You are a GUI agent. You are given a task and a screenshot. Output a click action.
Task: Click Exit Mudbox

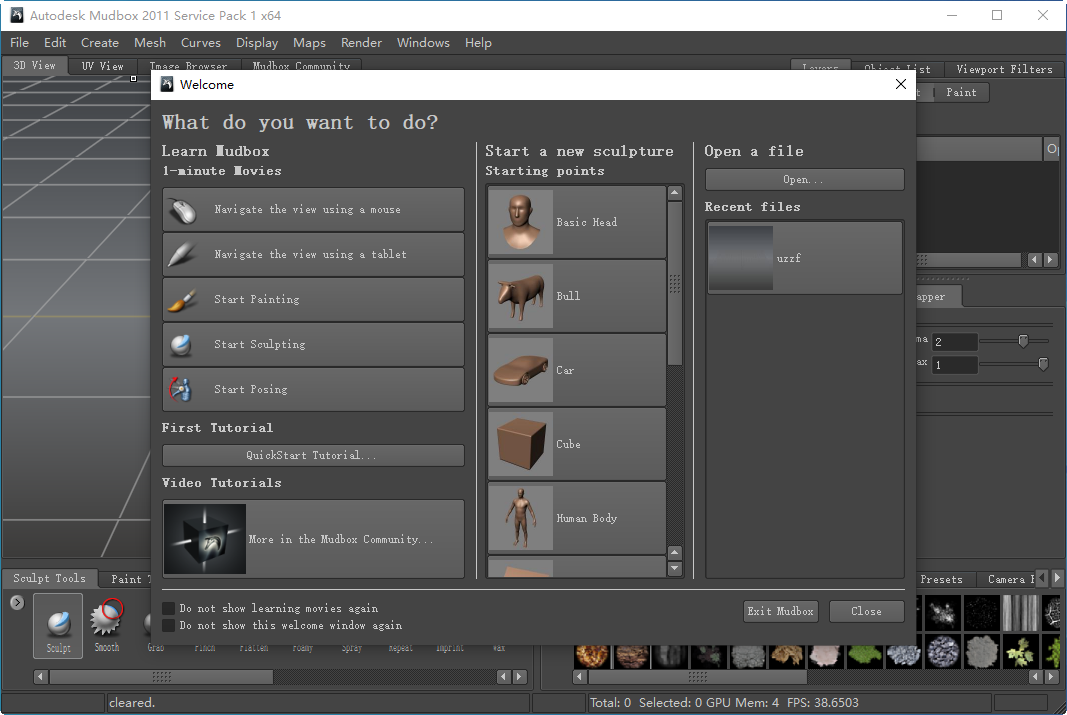coord(781,611)
